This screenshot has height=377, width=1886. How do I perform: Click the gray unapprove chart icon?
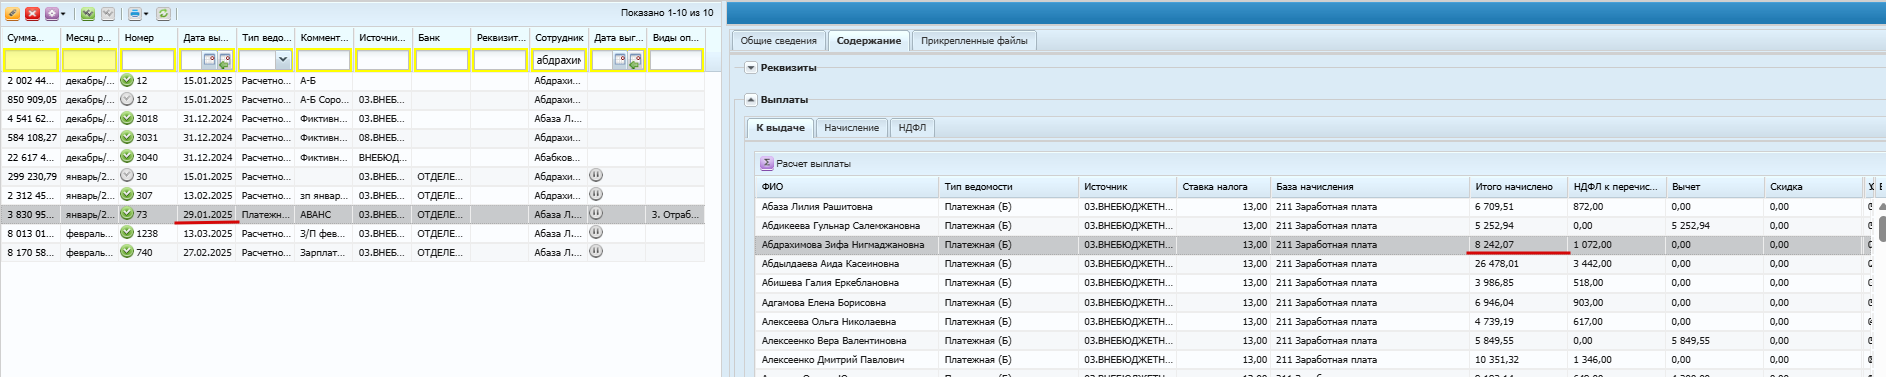click(108, 13)
